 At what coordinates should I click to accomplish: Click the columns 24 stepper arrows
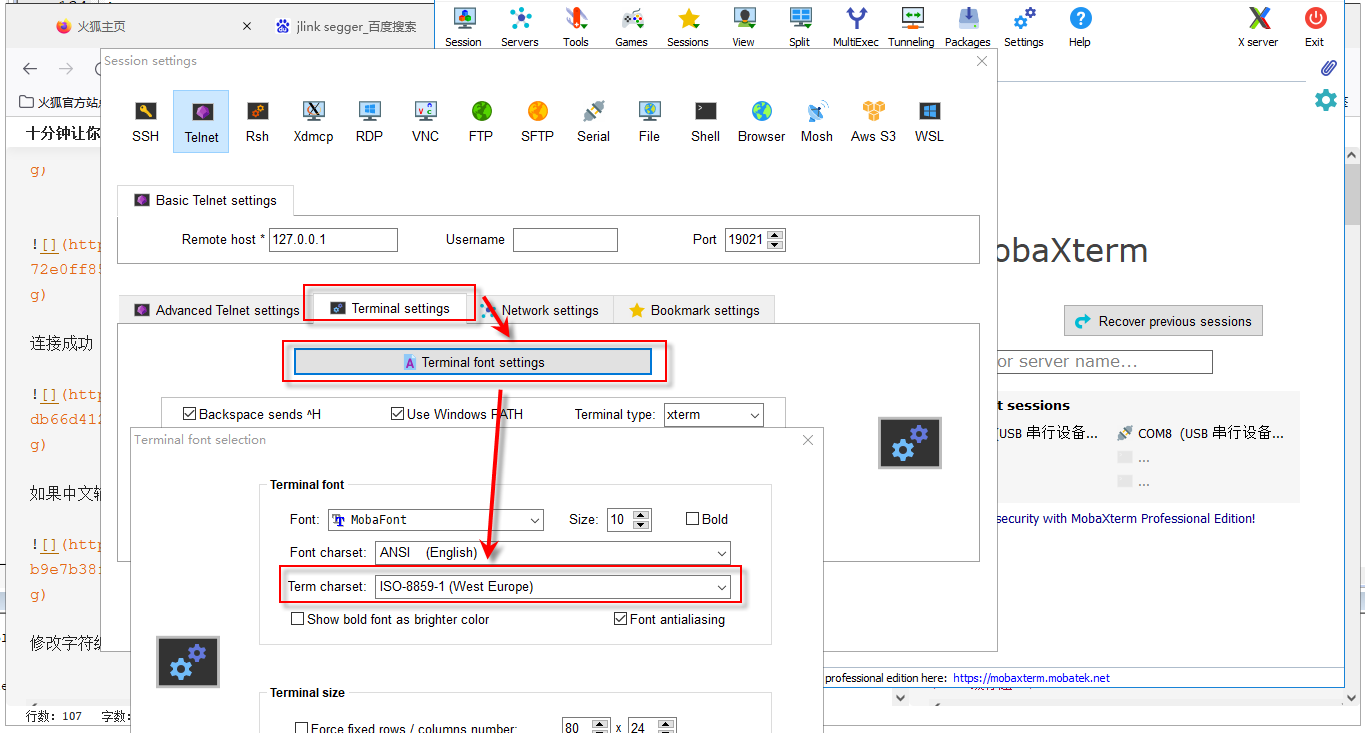tap(668, 728)
